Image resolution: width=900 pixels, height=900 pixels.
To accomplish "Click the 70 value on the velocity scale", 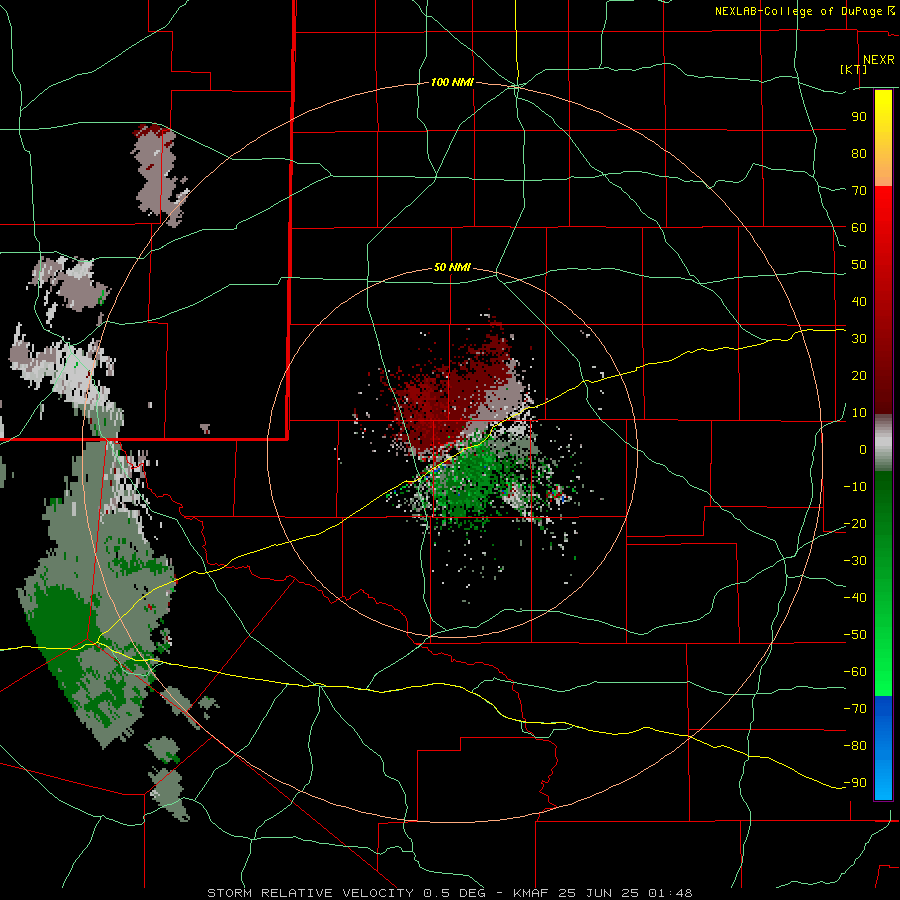I will (859, 191).
